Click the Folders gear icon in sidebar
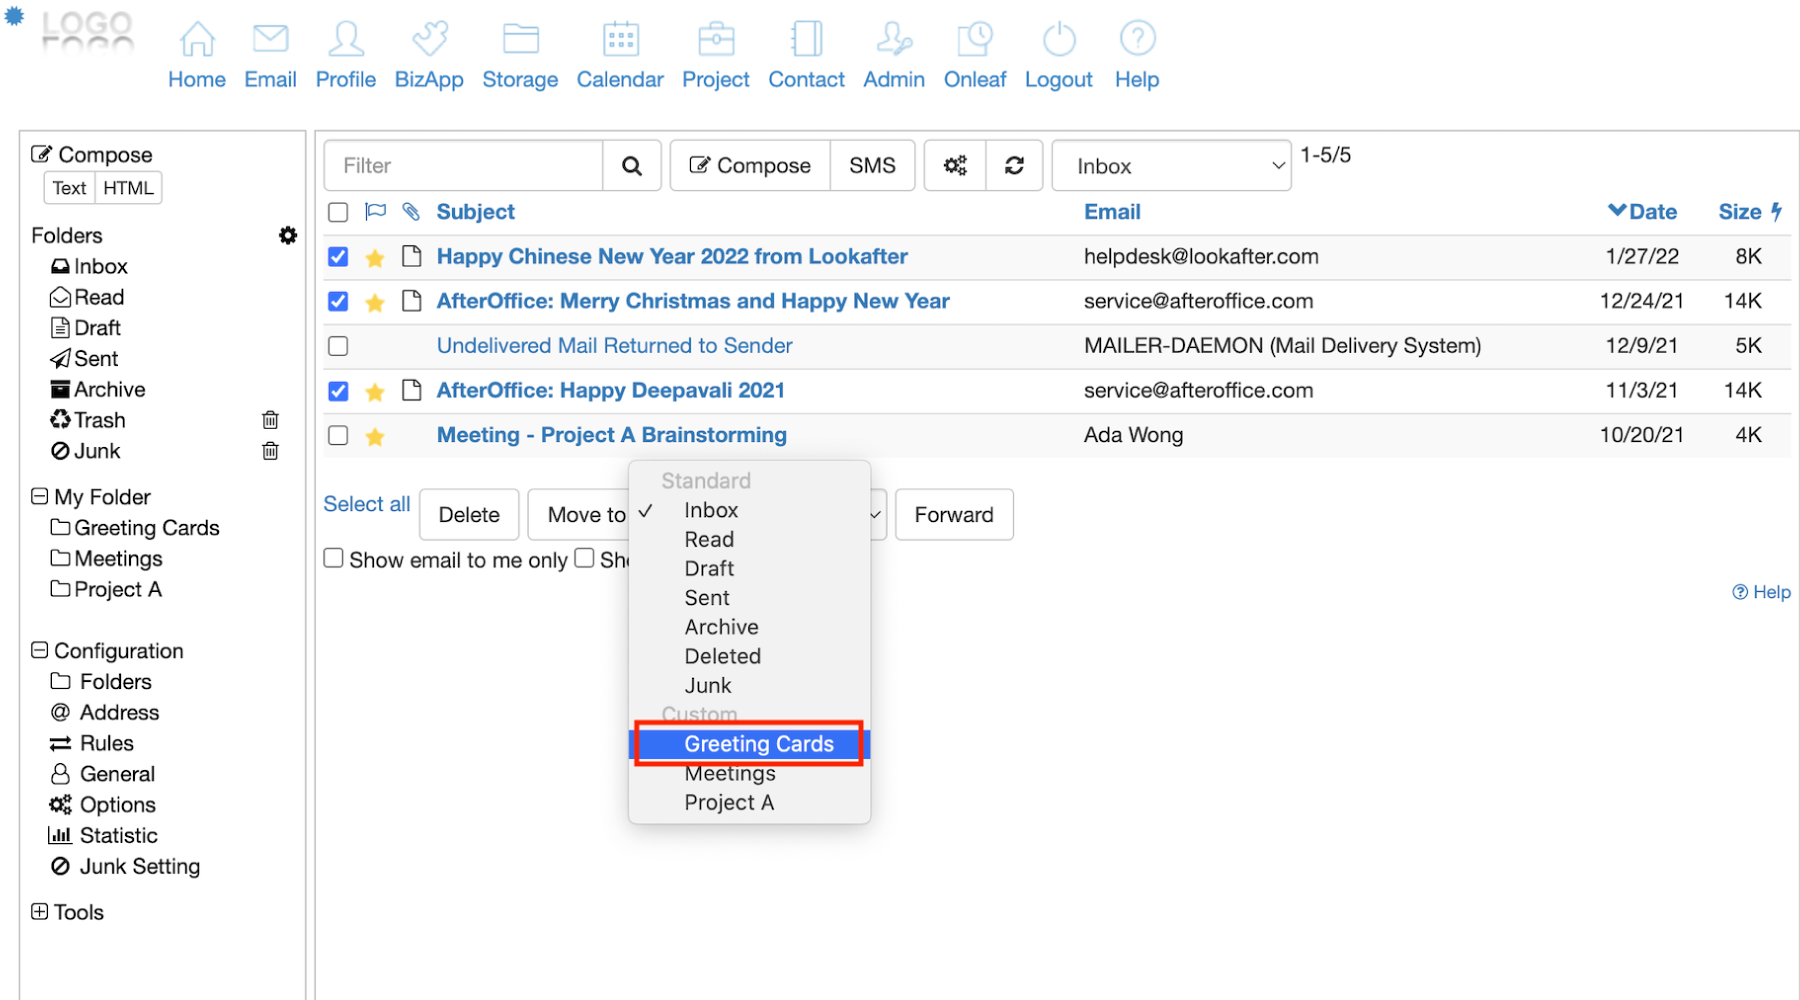Screen dimensions: 1800x1000 pos(288,235)
